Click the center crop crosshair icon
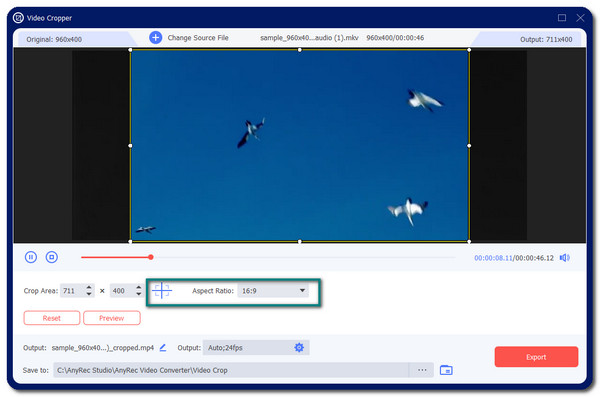 (x=162, y=291)
